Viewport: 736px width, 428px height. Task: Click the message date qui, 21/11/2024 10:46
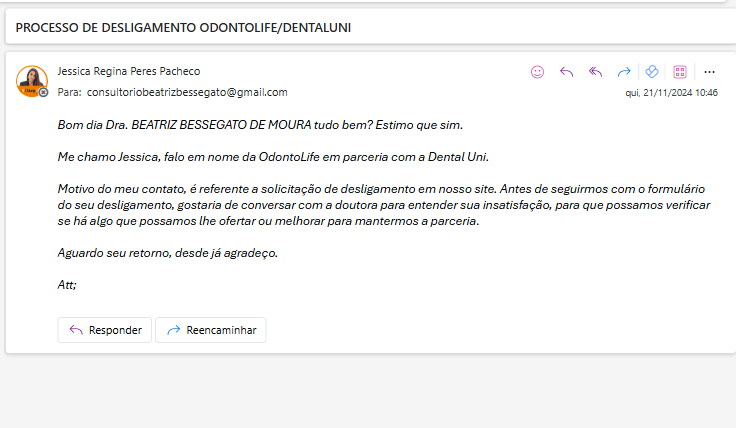(671, 92)
